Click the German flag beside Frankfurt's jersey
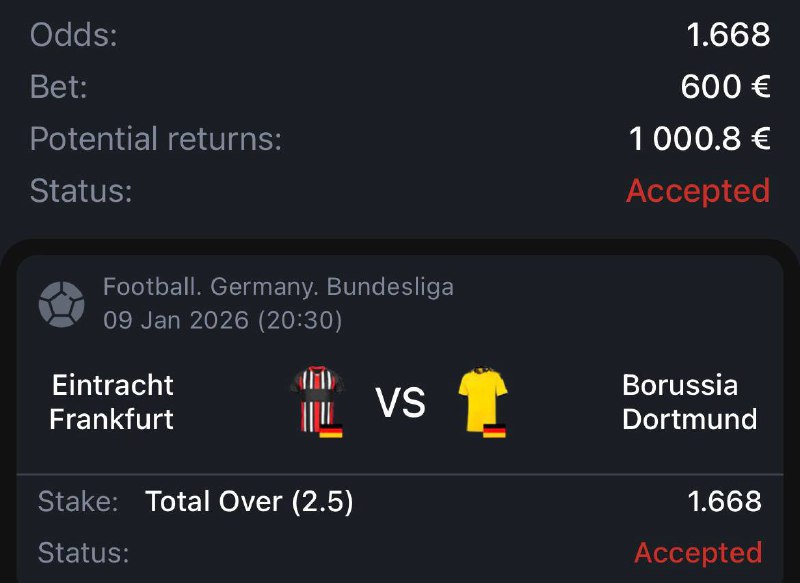 tap(332, 430)
